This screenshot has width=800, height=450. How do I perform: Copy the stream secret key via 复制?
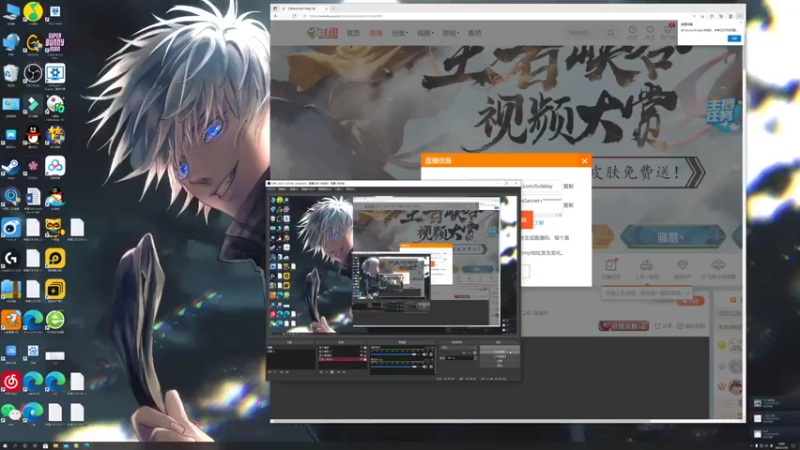click(x=568, y=205)
